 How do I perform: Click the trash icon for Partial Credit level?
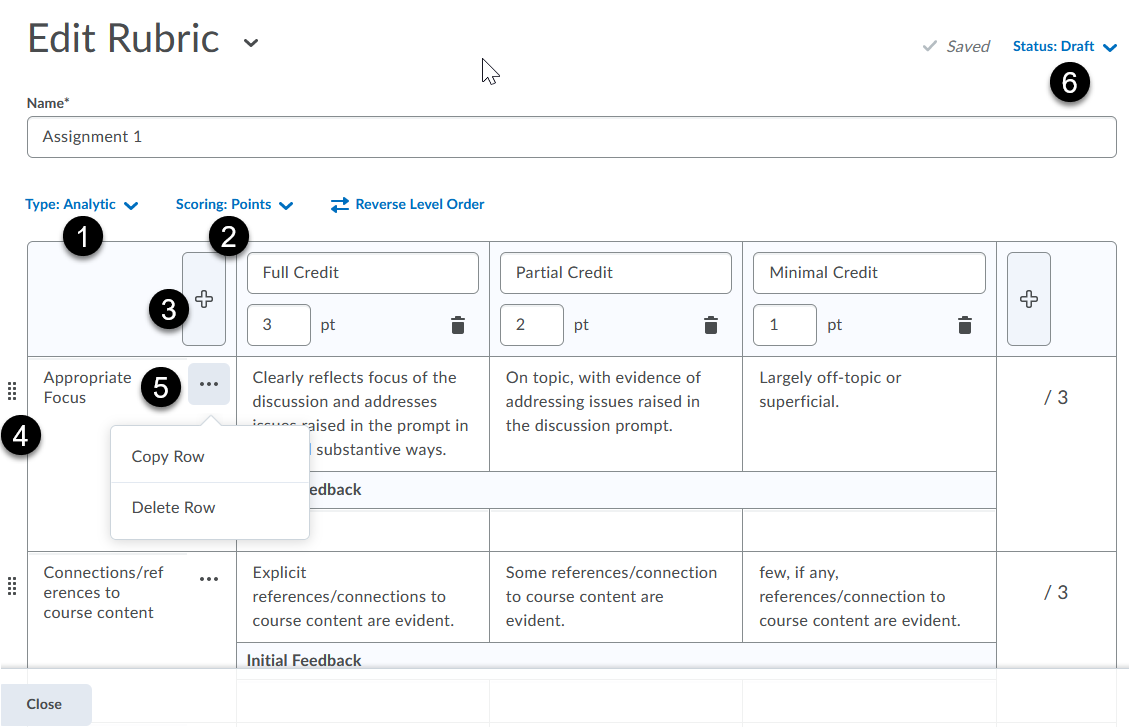click(x=710, y=325)
